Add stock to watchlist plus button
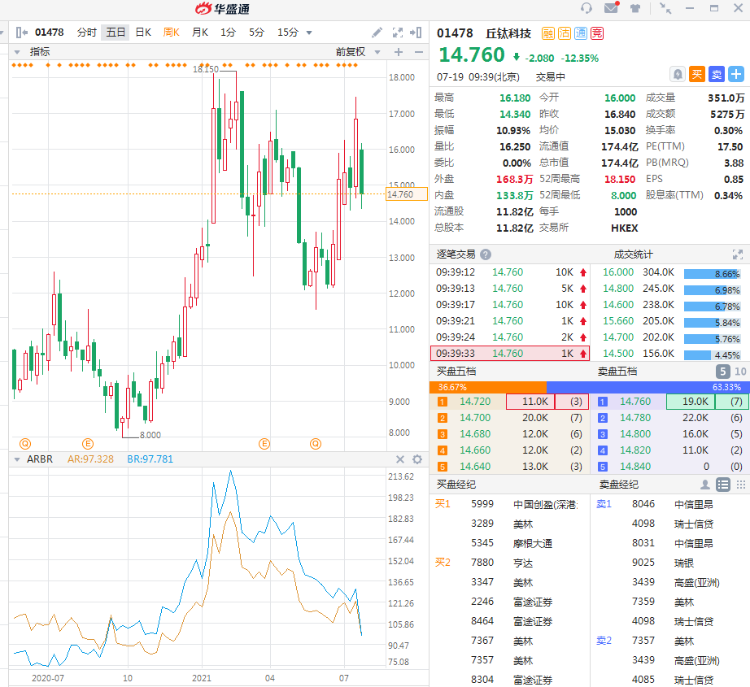This screenshot has height=687, width=750. pyautogui.click(x=736, y=75)
